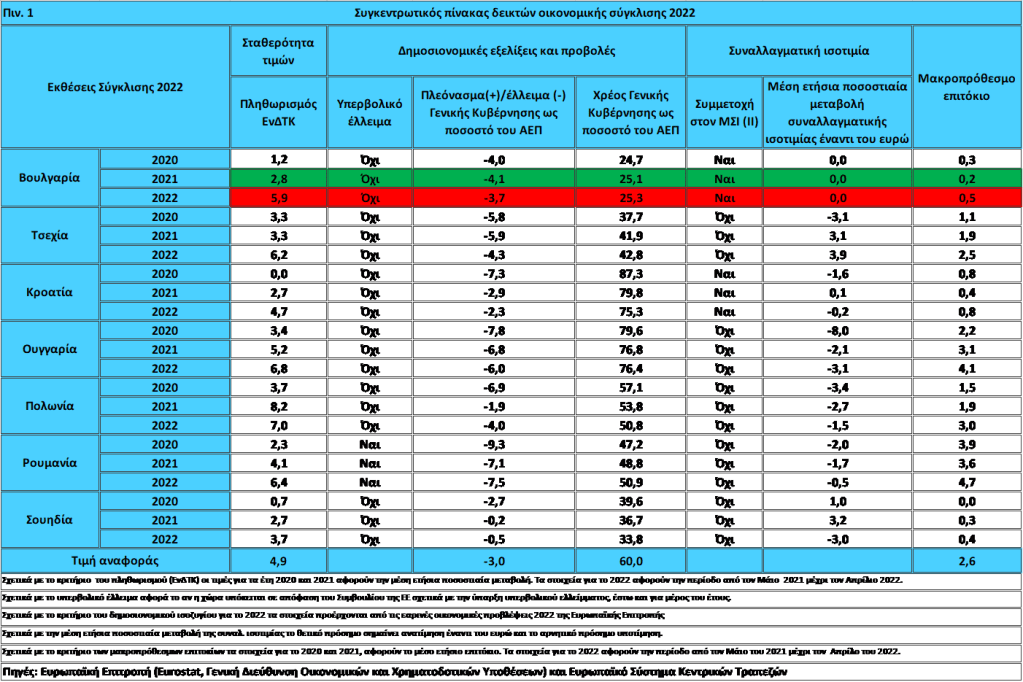
Task: Select the Συναλλαγματική ισοτιμία group header
Action: [x=799, y=49]
